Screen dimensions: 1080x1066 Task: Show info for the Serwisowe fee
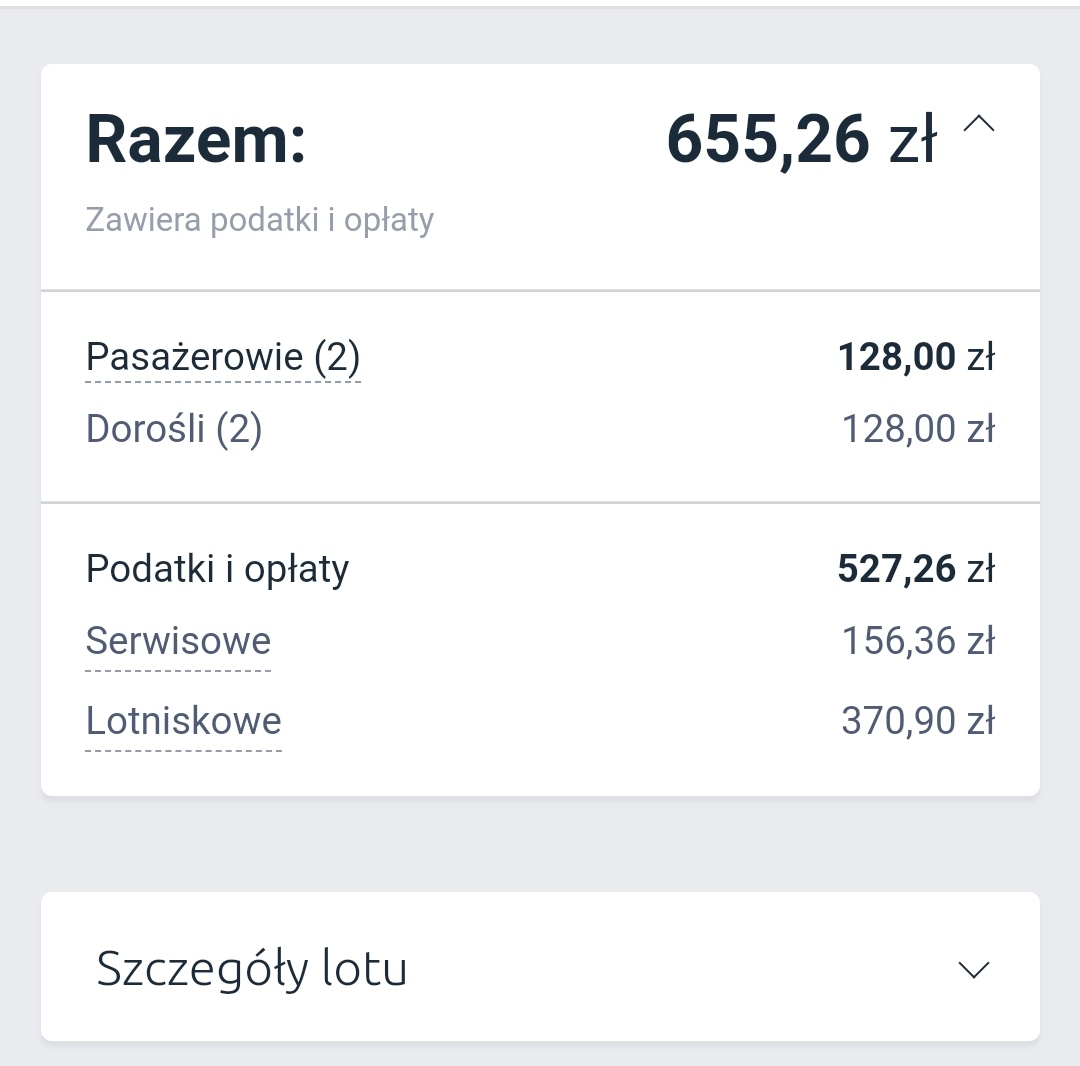(178, 642)
